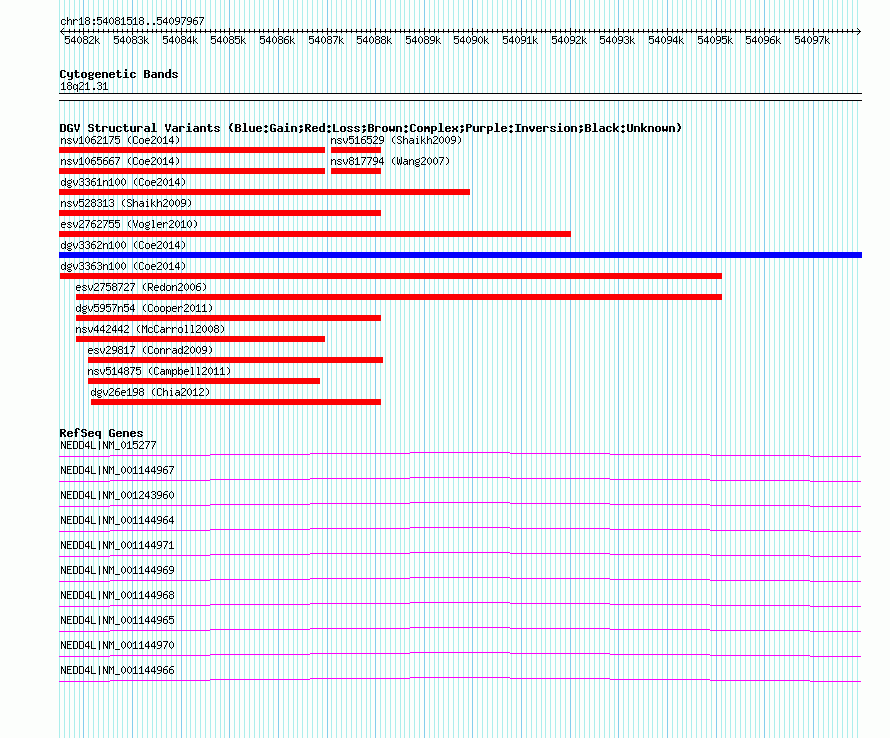
Task: Click the RefSeq Genes track title
Action: pyautogui.click(x=102, y=433)
